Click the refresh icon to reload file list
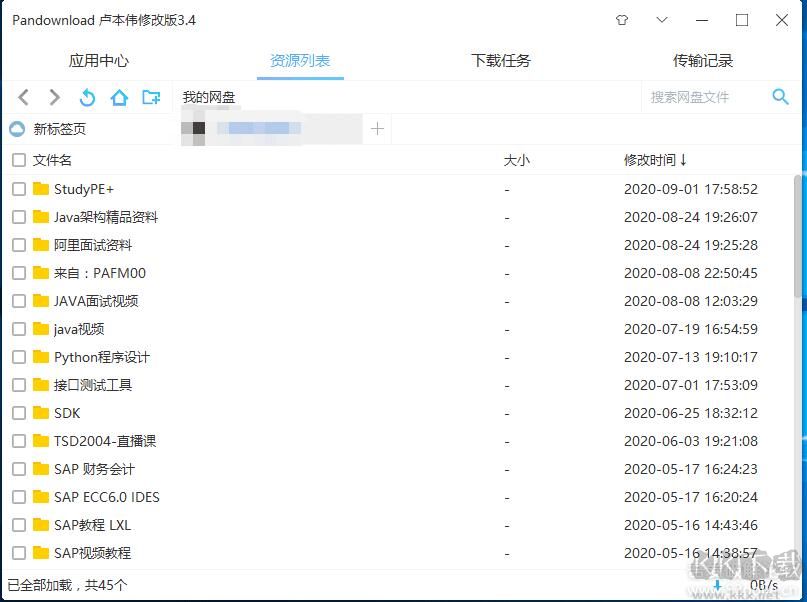The width and height of the screenshot is (807, 602). pos(86,97)
